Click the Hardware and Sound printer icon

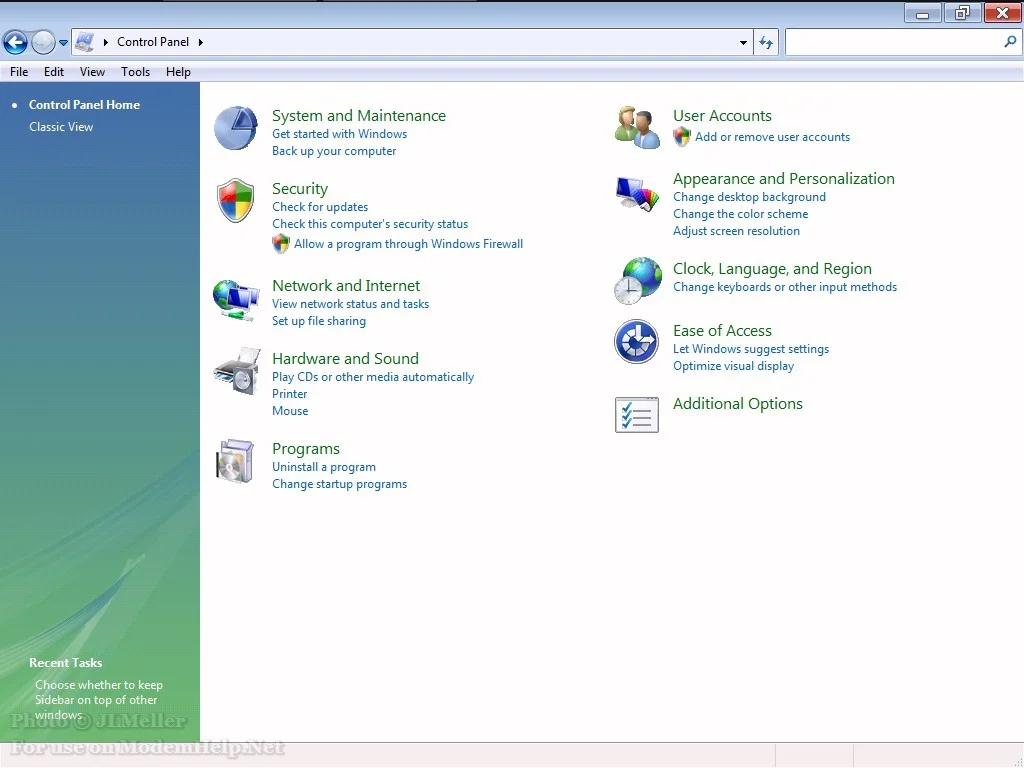coord(236,372)
